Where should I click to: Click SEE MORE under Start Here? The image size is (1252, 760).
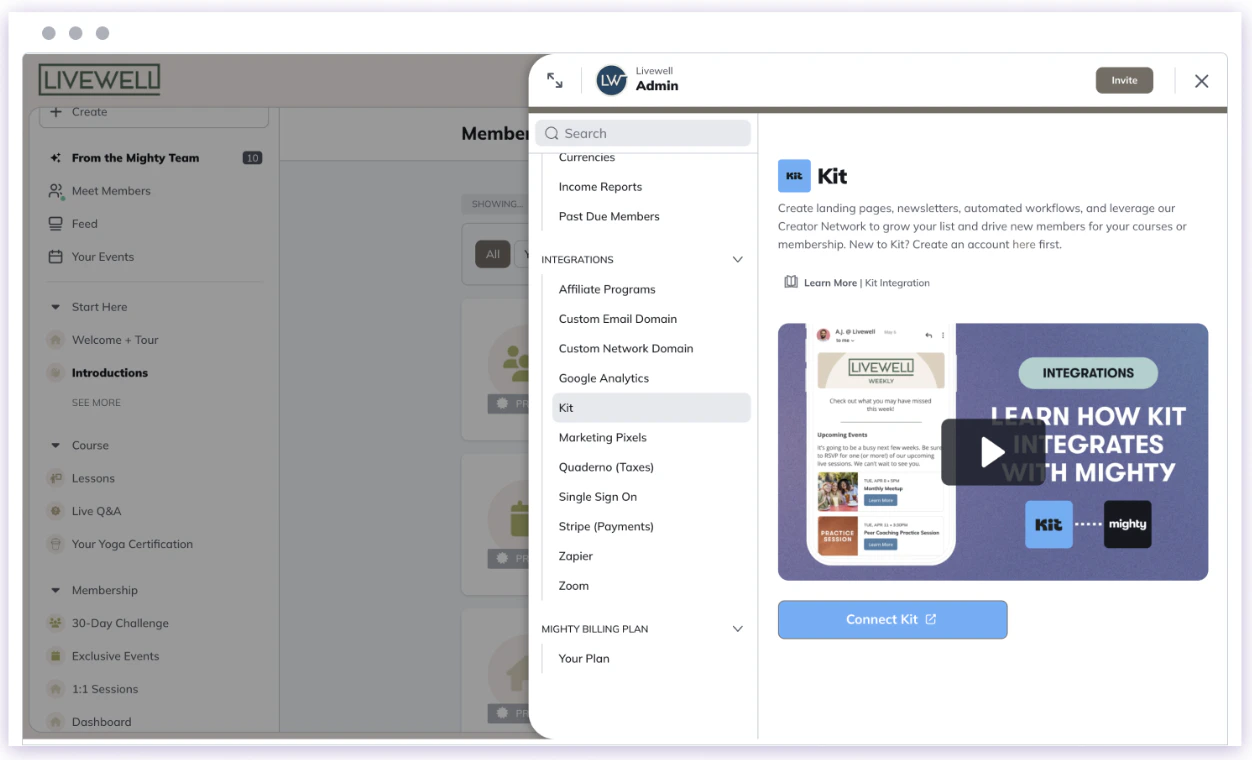[96, 403]
